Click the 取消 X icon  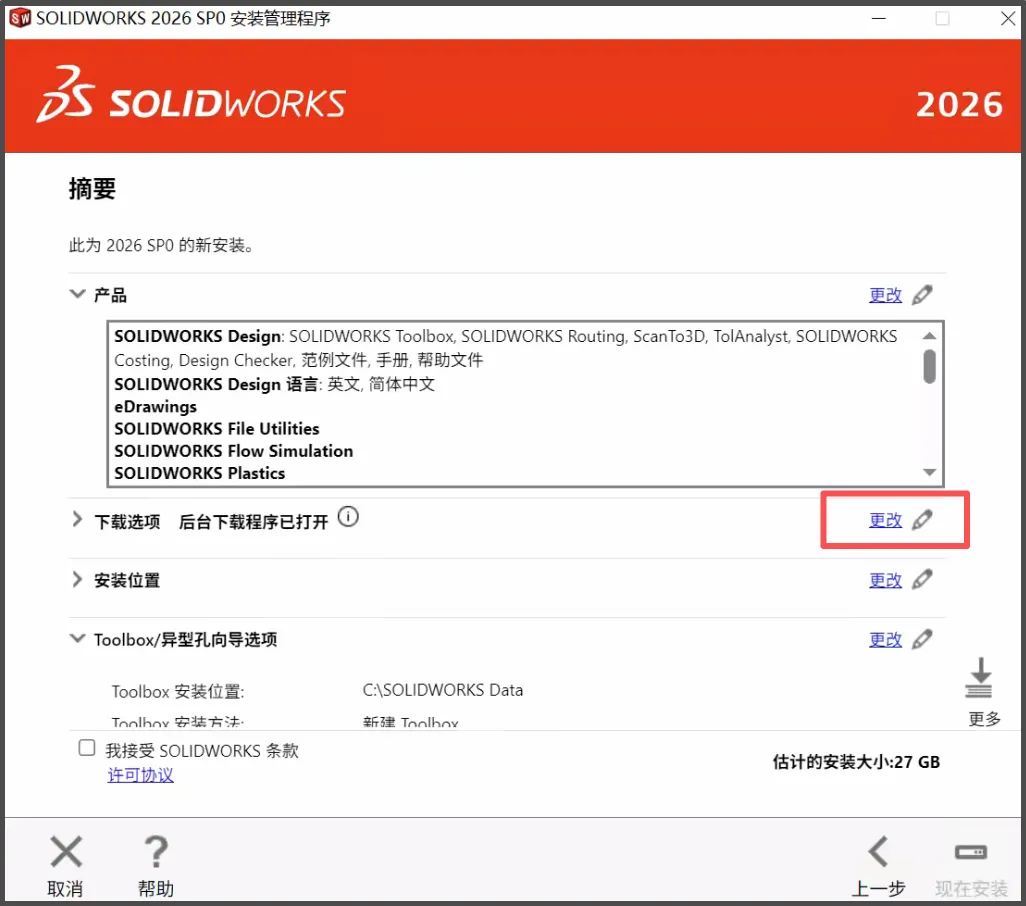pos(66,852)
